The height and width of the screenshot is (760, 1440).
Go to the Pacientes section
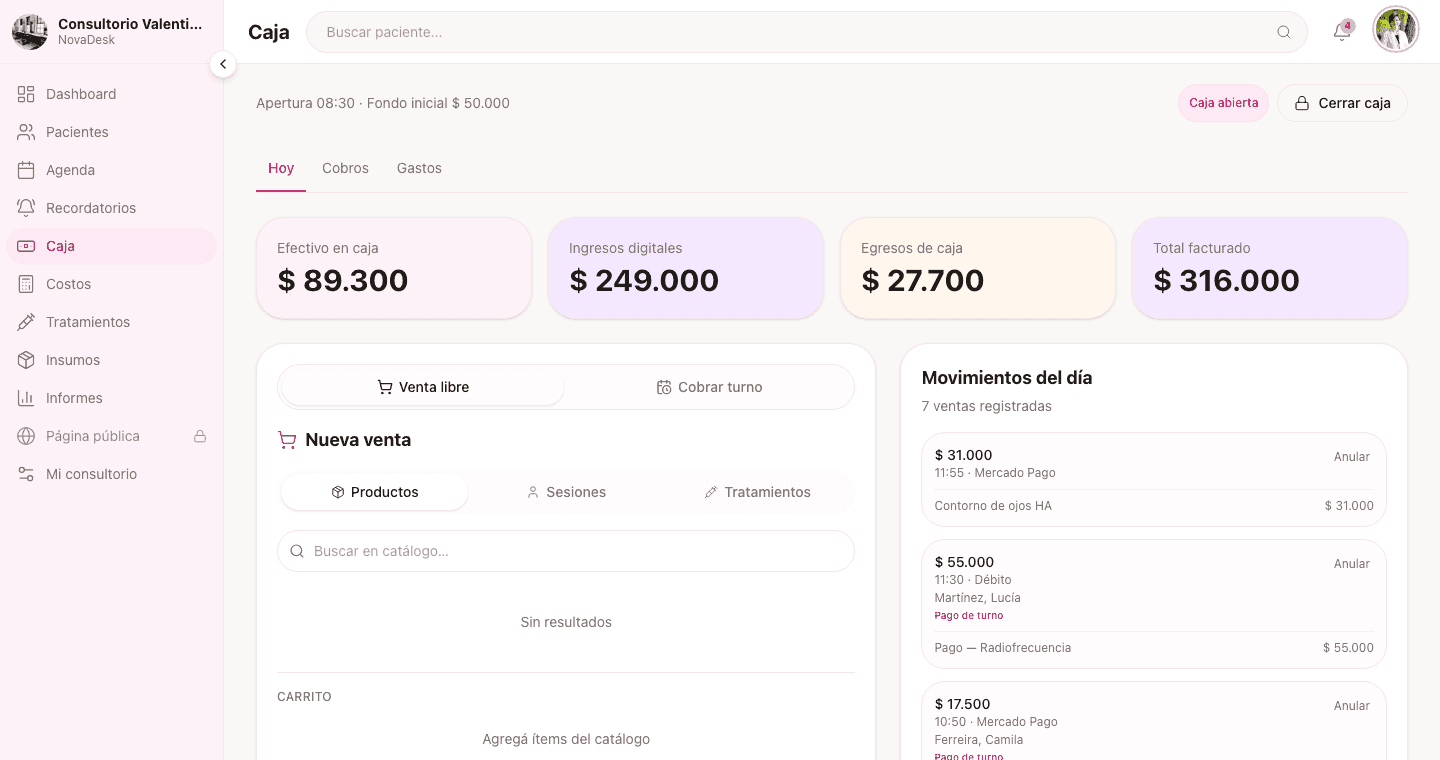[111, 132]
